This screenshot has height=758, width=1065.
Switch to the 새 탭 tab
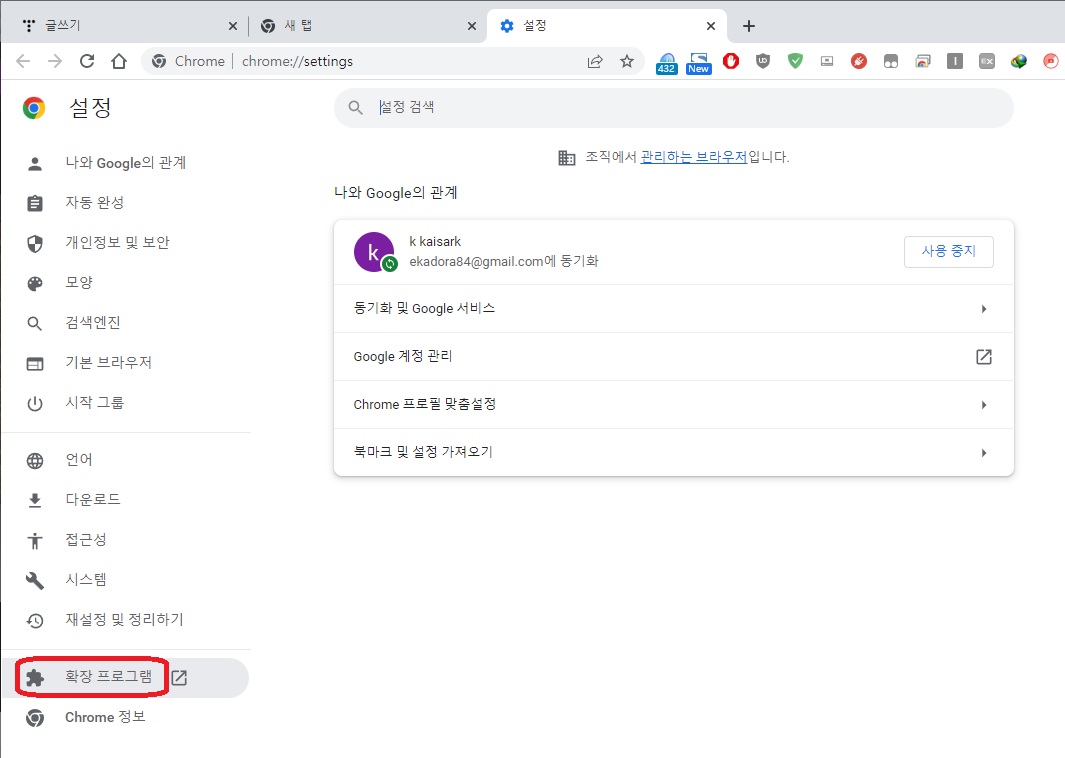[x=367, y=26]
